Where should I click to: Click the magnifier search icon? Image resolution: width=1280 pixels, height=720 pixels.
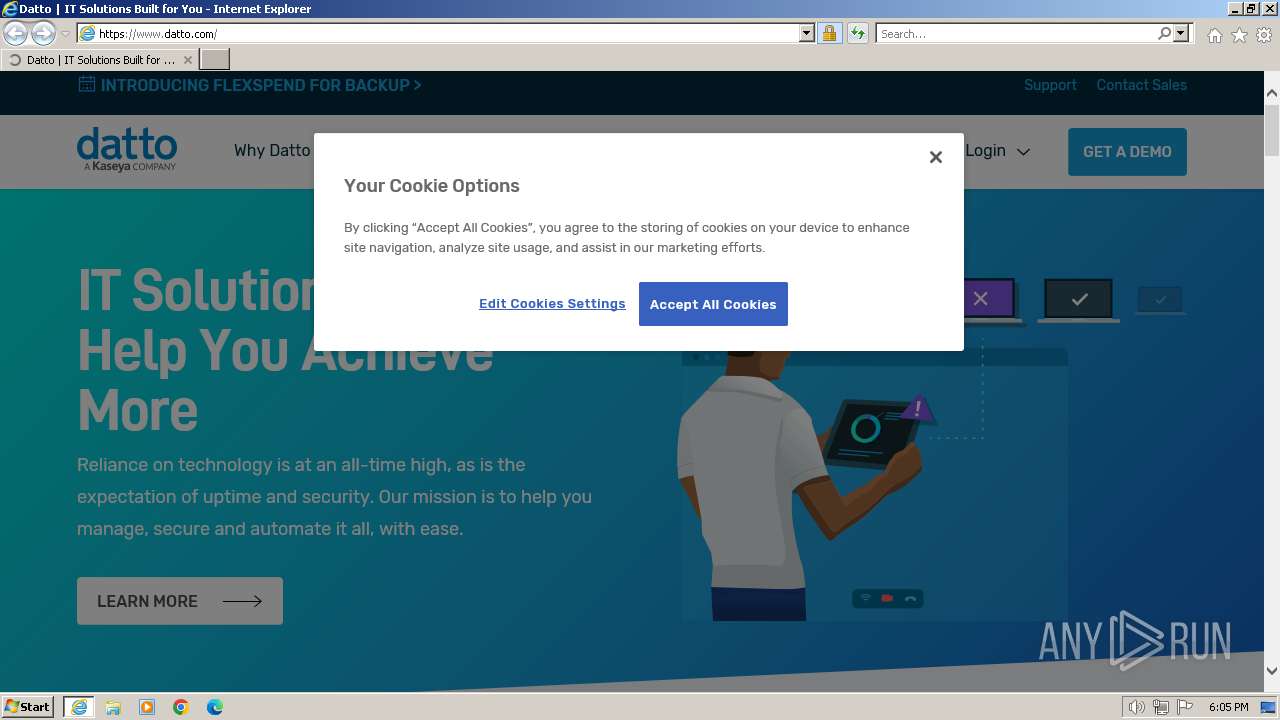(x=1164, y=34)
